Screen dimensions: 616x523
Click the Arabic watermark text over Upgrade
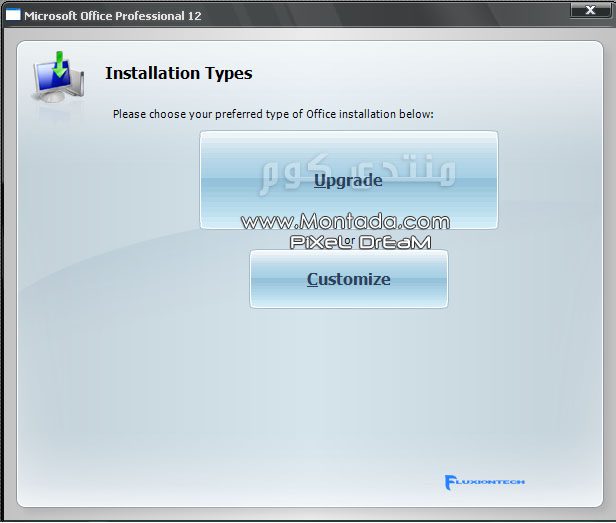coord(358,170)
